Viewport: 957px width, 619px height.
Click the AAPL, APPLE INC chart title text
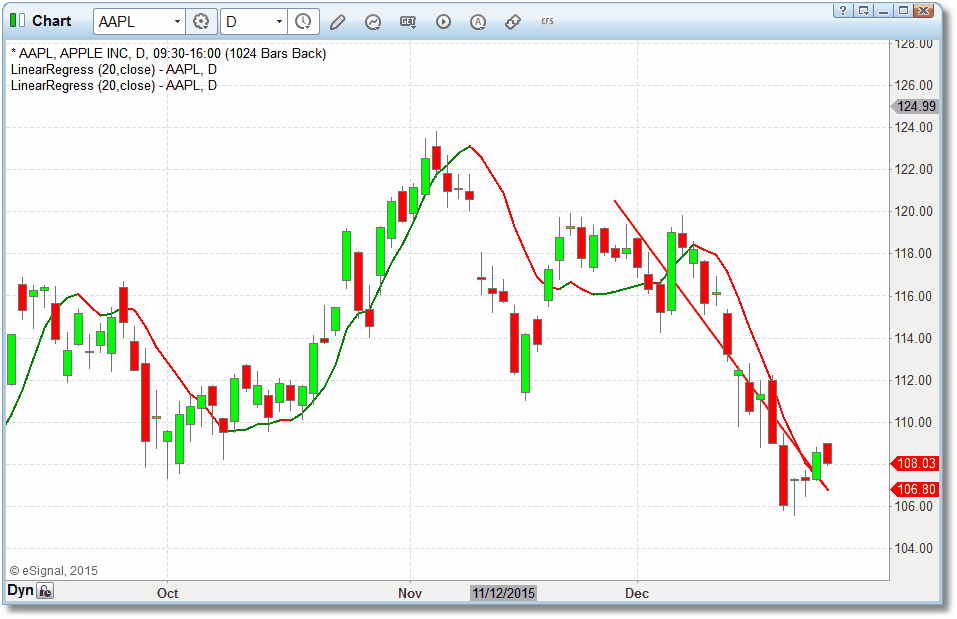pyautogui.click(x=168, y=54)
